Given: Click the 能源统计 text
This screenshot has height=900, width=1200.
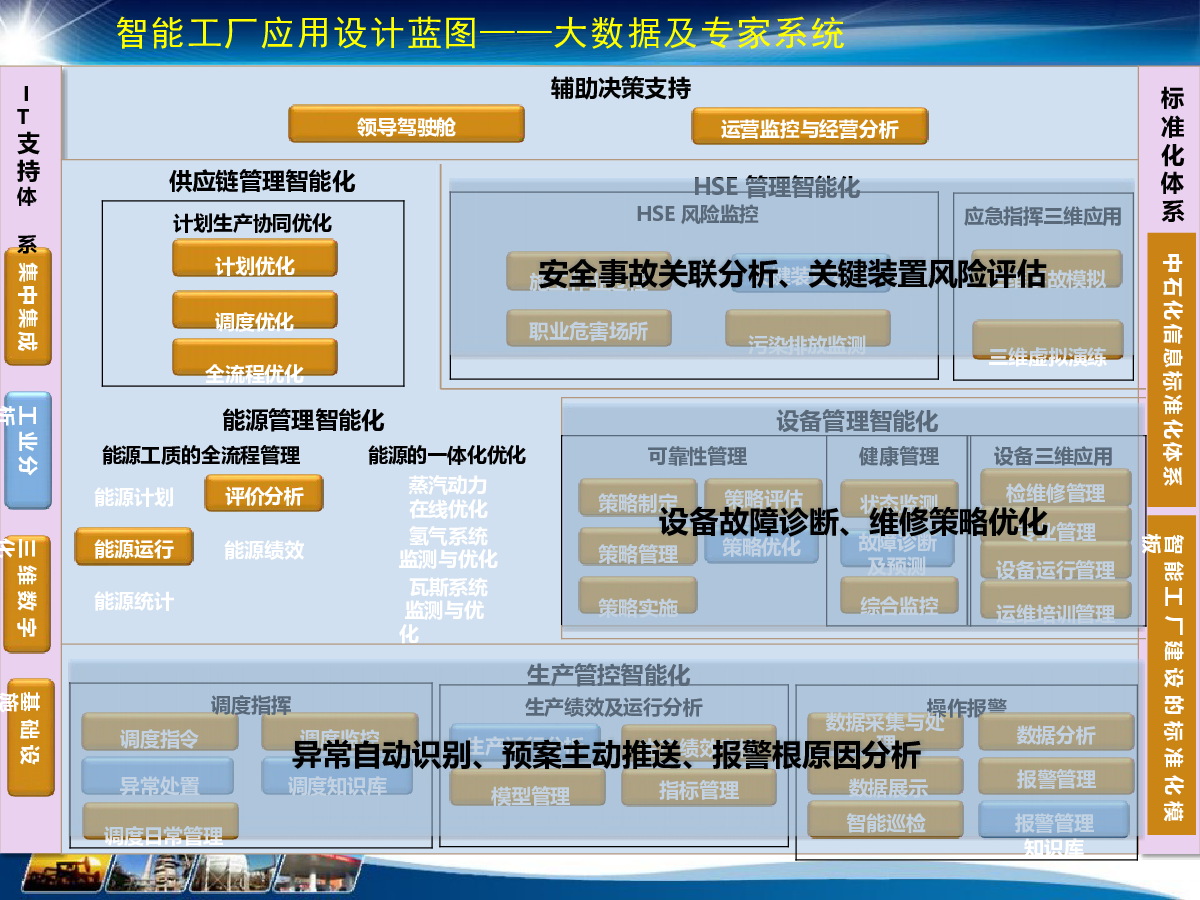Looking at the screenshot, I should point(134,601).
